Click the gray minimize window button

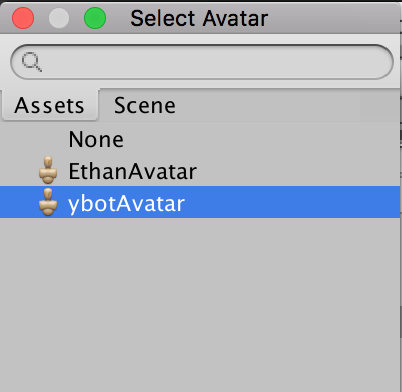click(x=59, y=18)
